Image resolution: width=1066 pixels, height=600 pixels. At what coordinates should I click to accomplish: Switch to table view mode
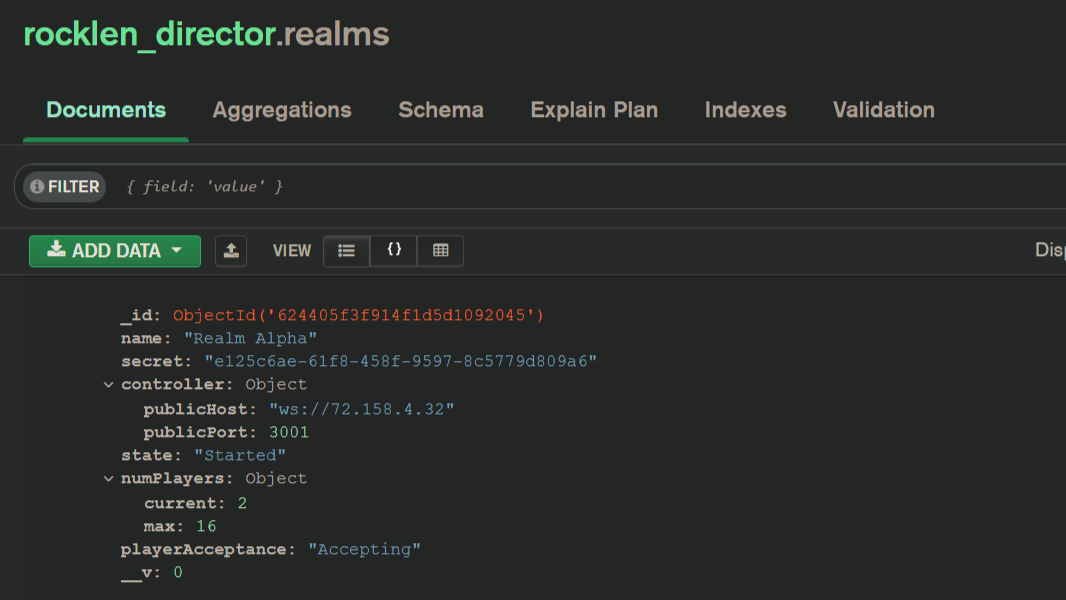coord(440,251)
